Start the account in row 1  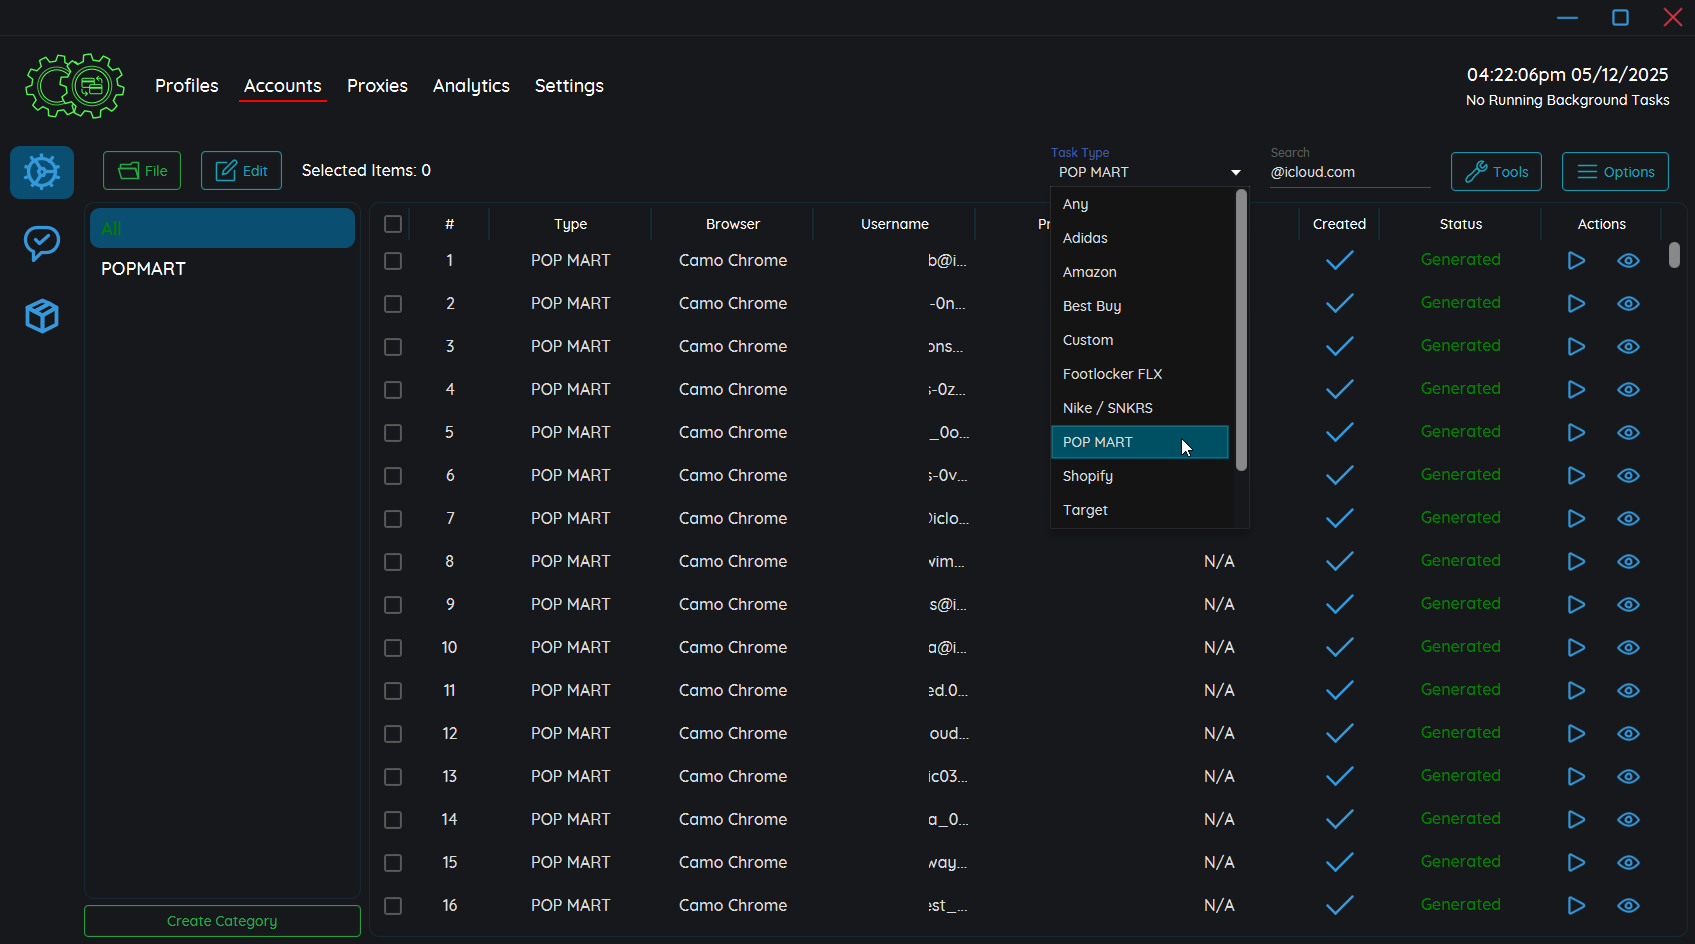[1576, 261]
